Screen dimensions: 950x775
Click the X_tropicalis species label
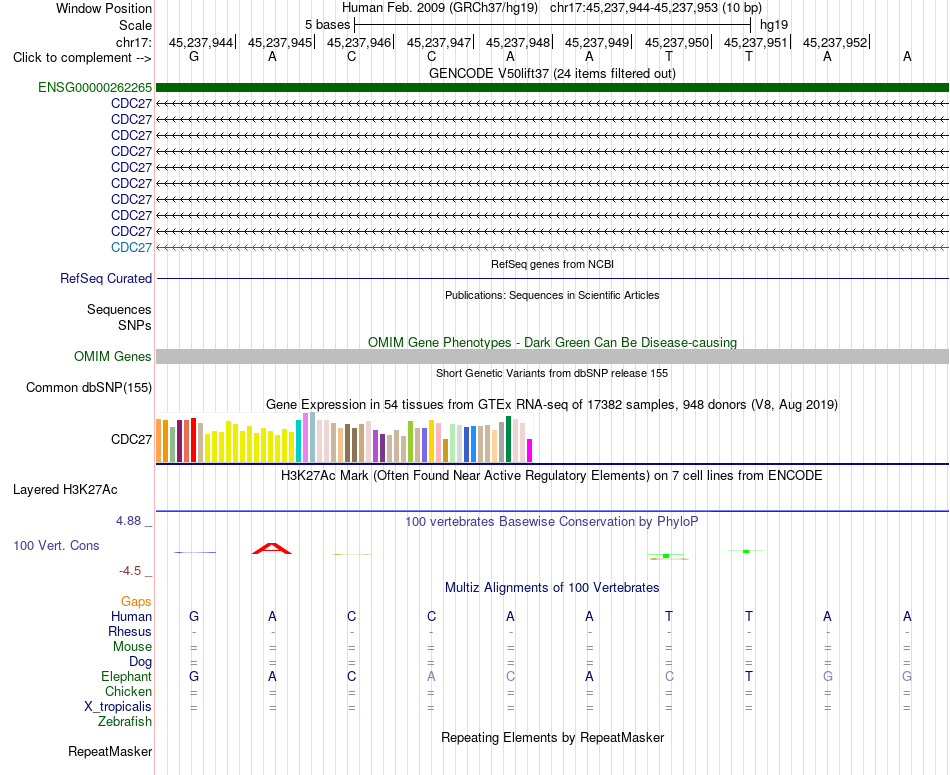tap(118, 707)
